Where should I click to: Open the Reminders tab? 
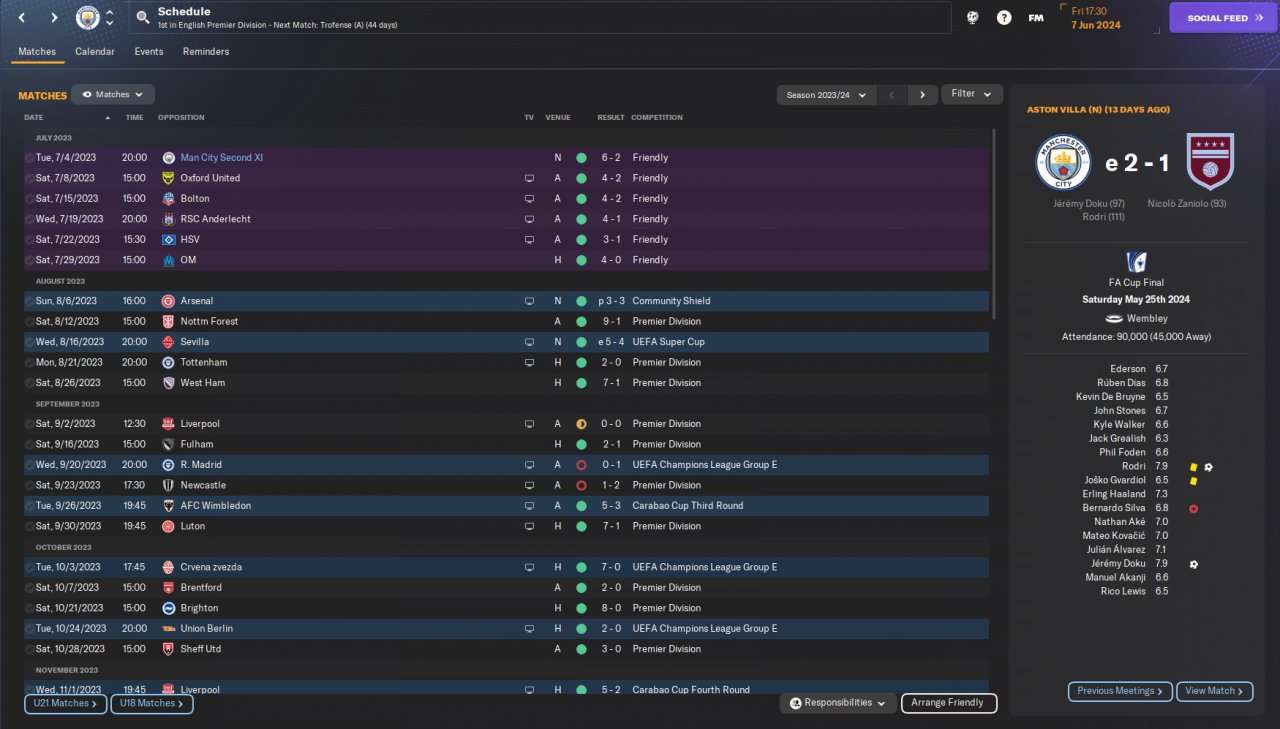(206, 51)
